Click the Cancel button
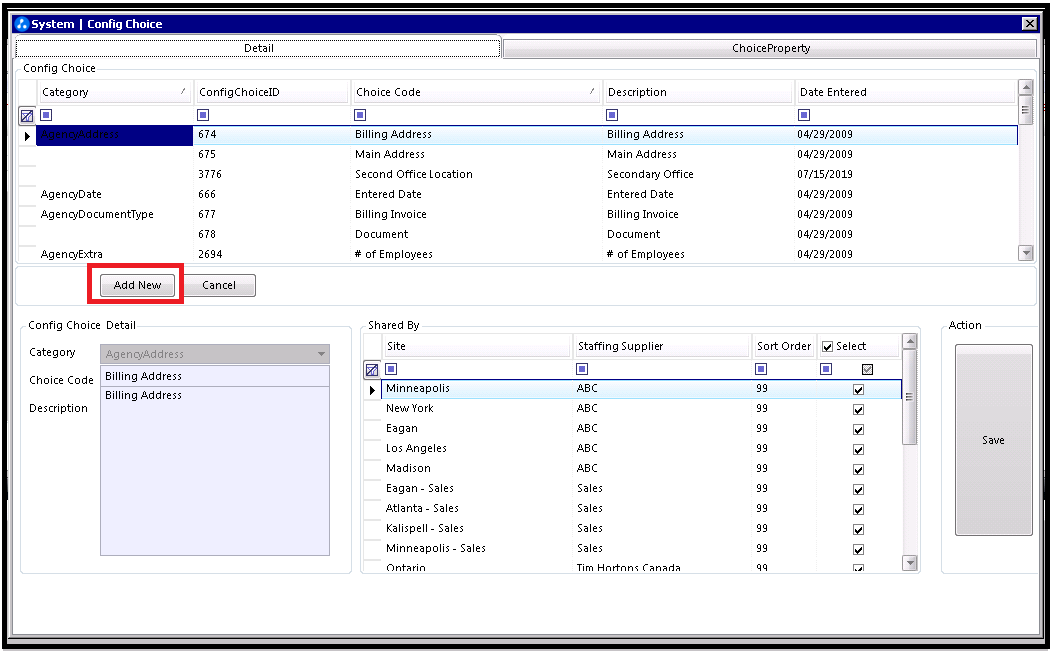This screenshot has width=1057, height=654. (219, 285)
